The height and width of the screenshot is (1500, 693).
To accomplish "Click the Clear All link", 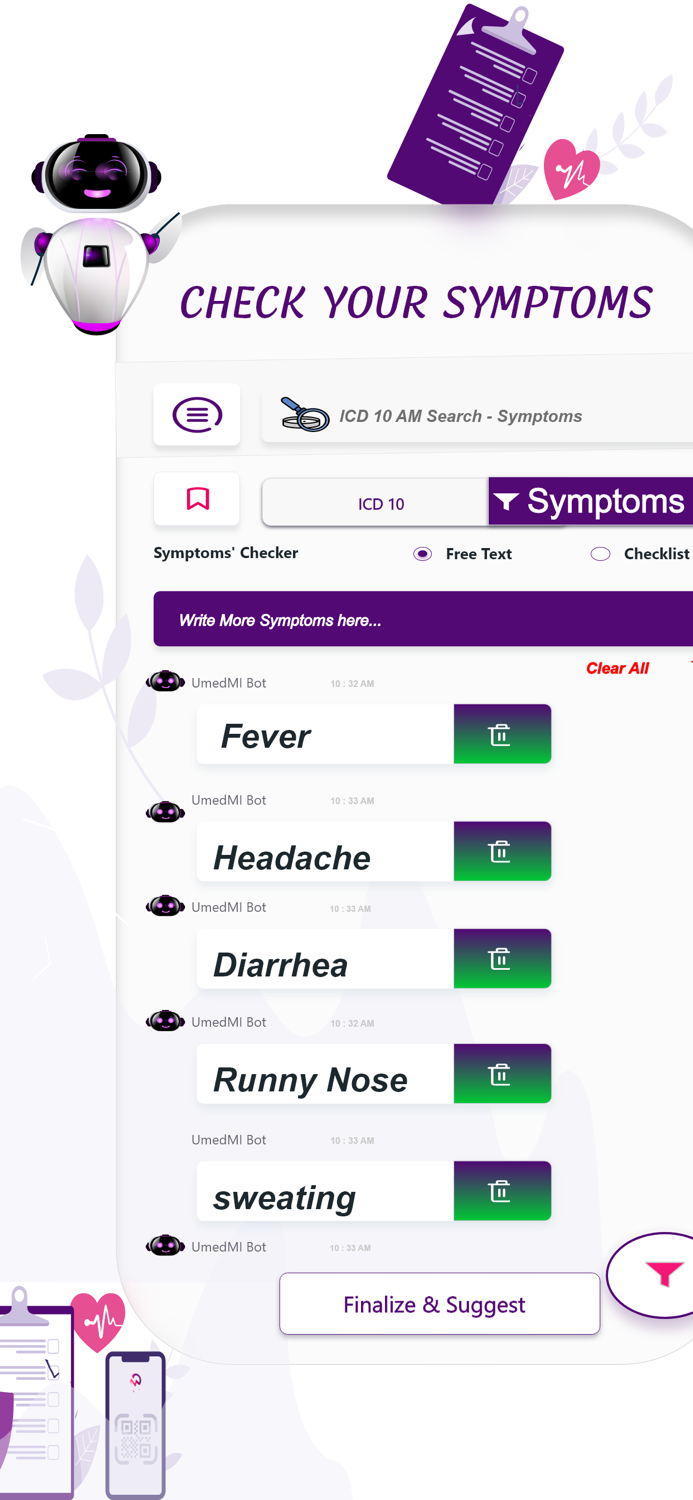I will tap(617, 668).
